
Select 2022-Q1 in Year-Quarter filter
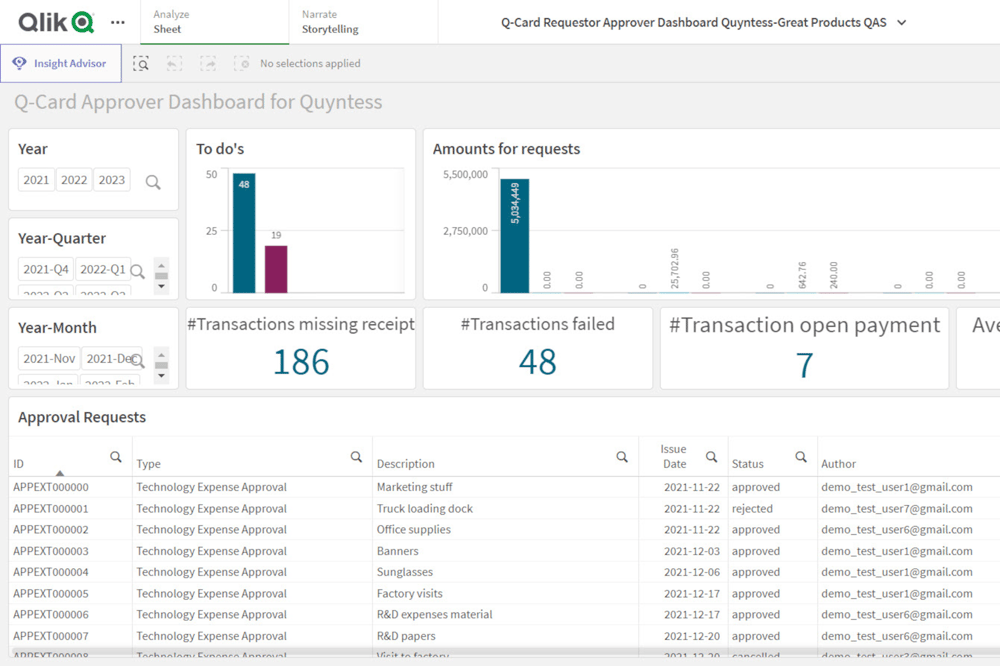103,269
